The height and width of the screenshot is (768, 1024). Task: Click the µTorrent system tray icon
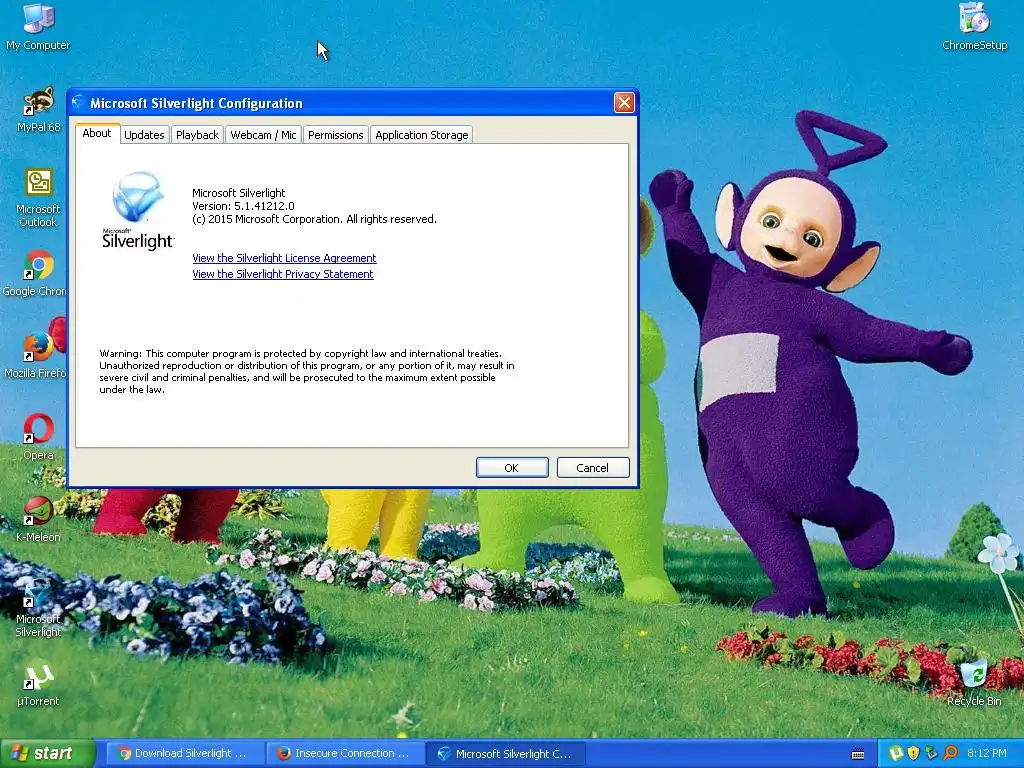click(896, 754)
